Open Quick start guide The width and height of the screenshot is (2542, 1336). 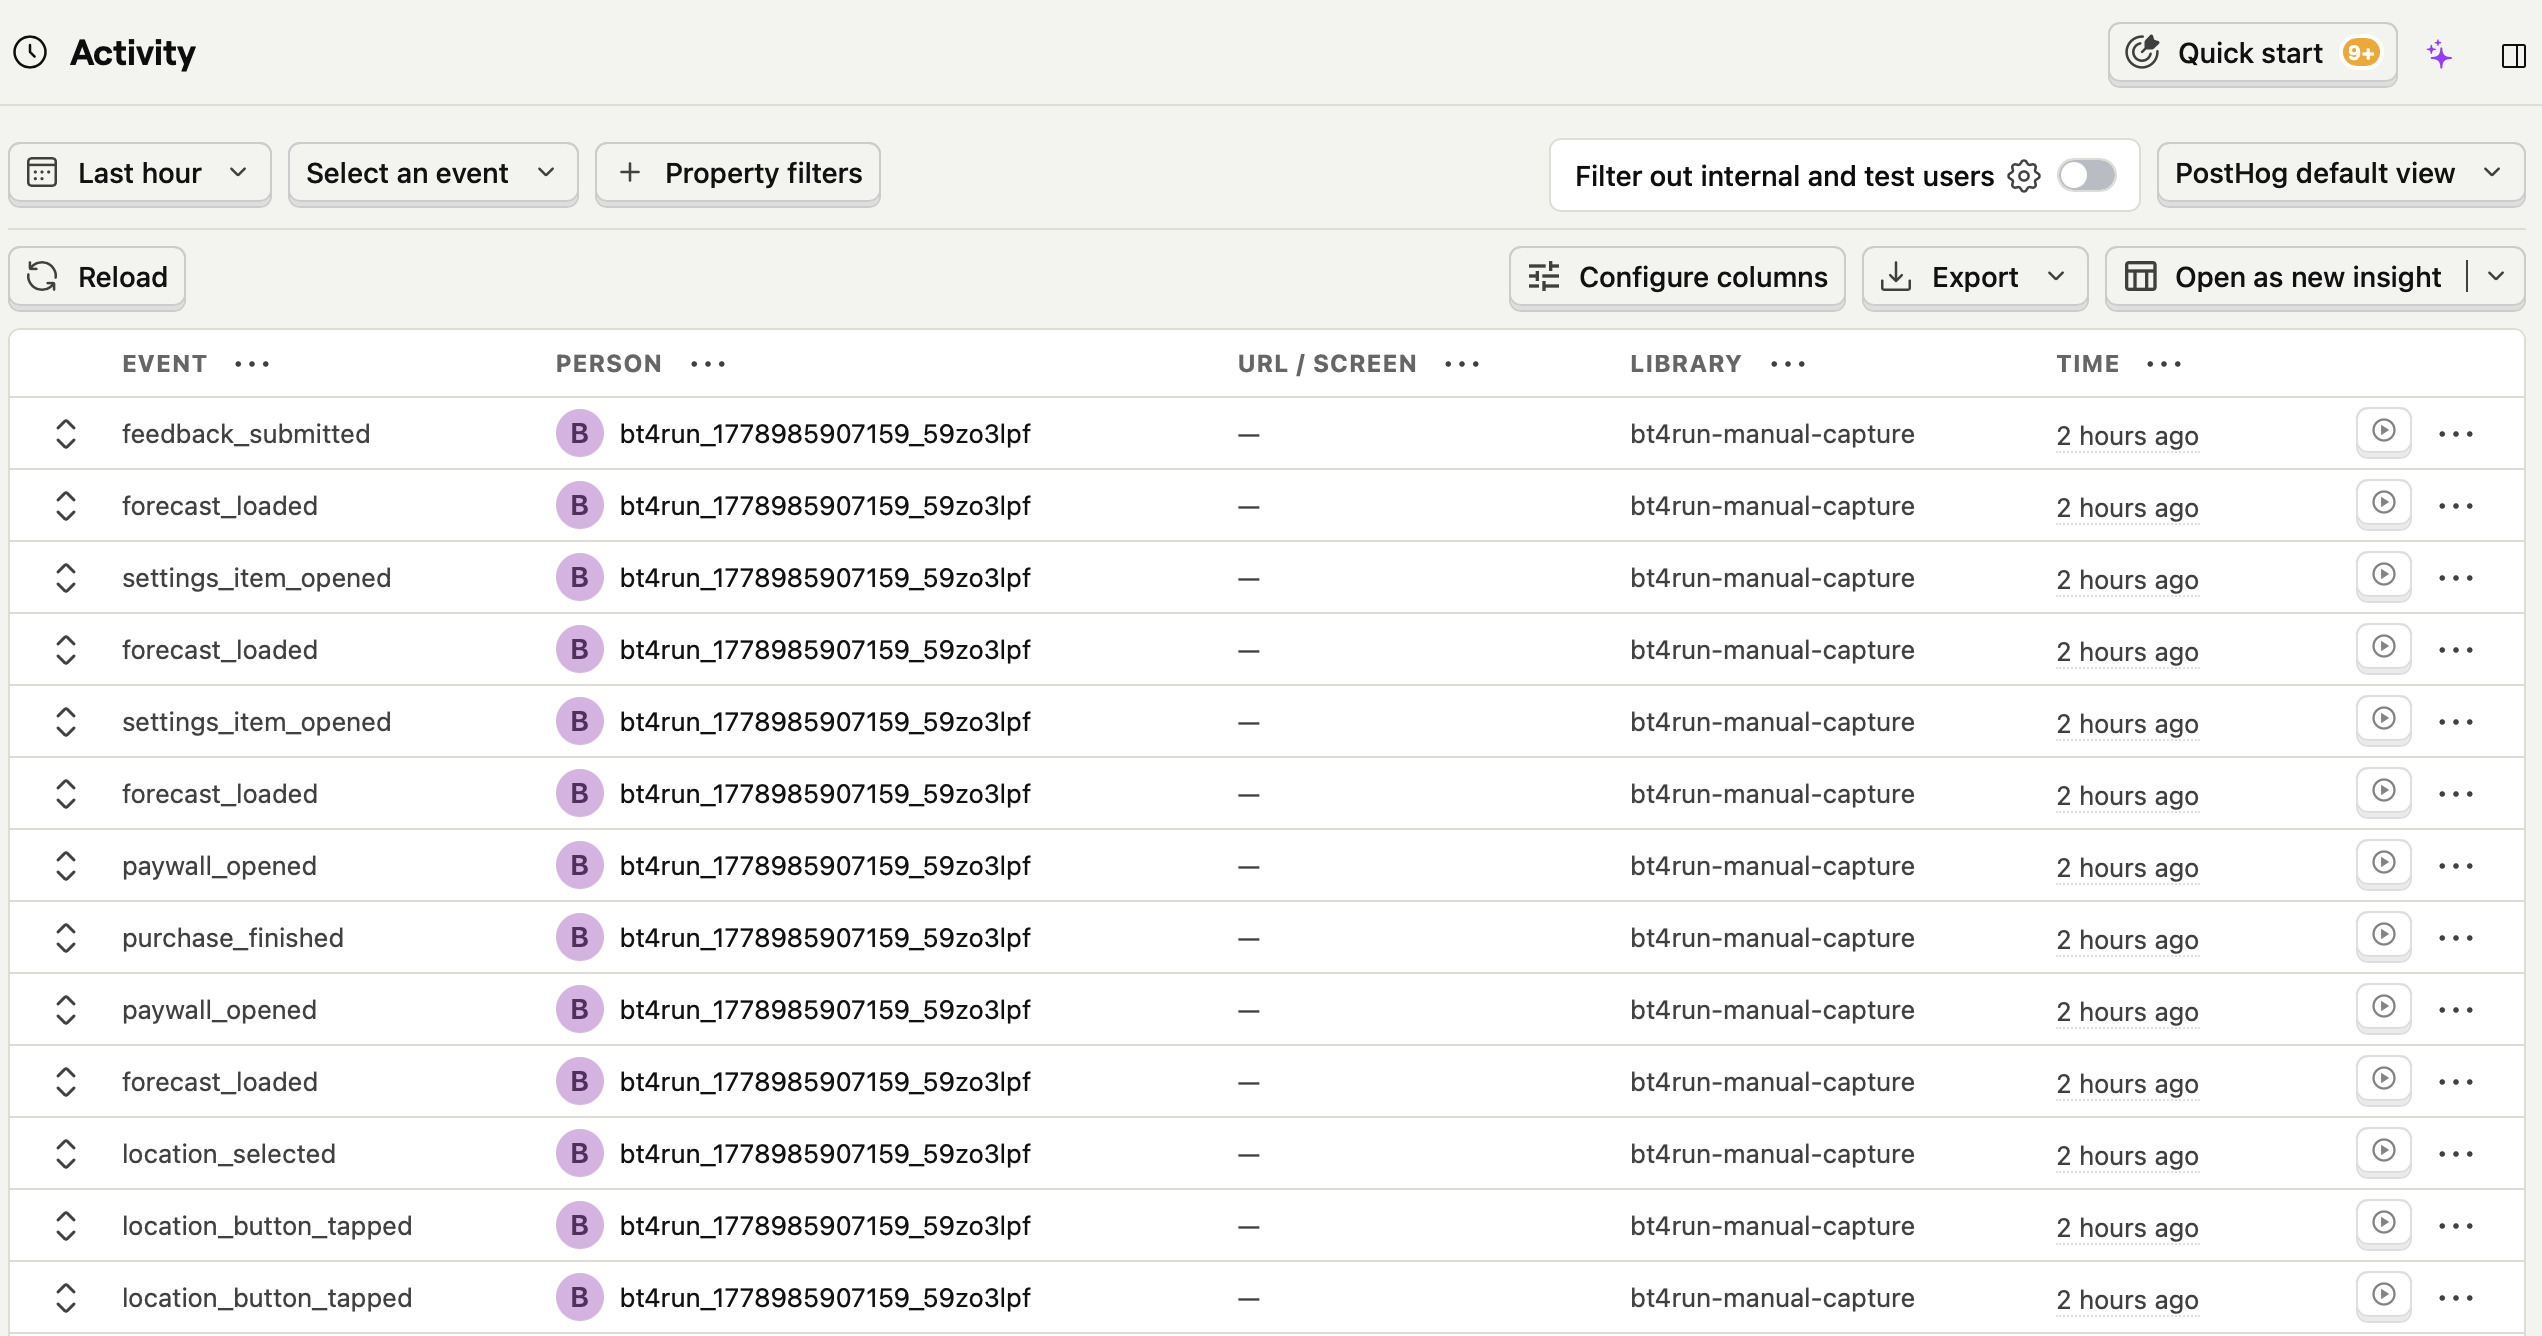2252,54
